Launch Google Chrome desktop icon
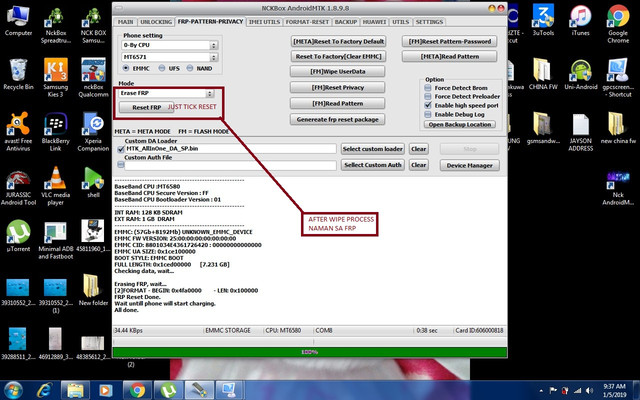The width and height of the screenshot is (640, 400). [618, 24]
